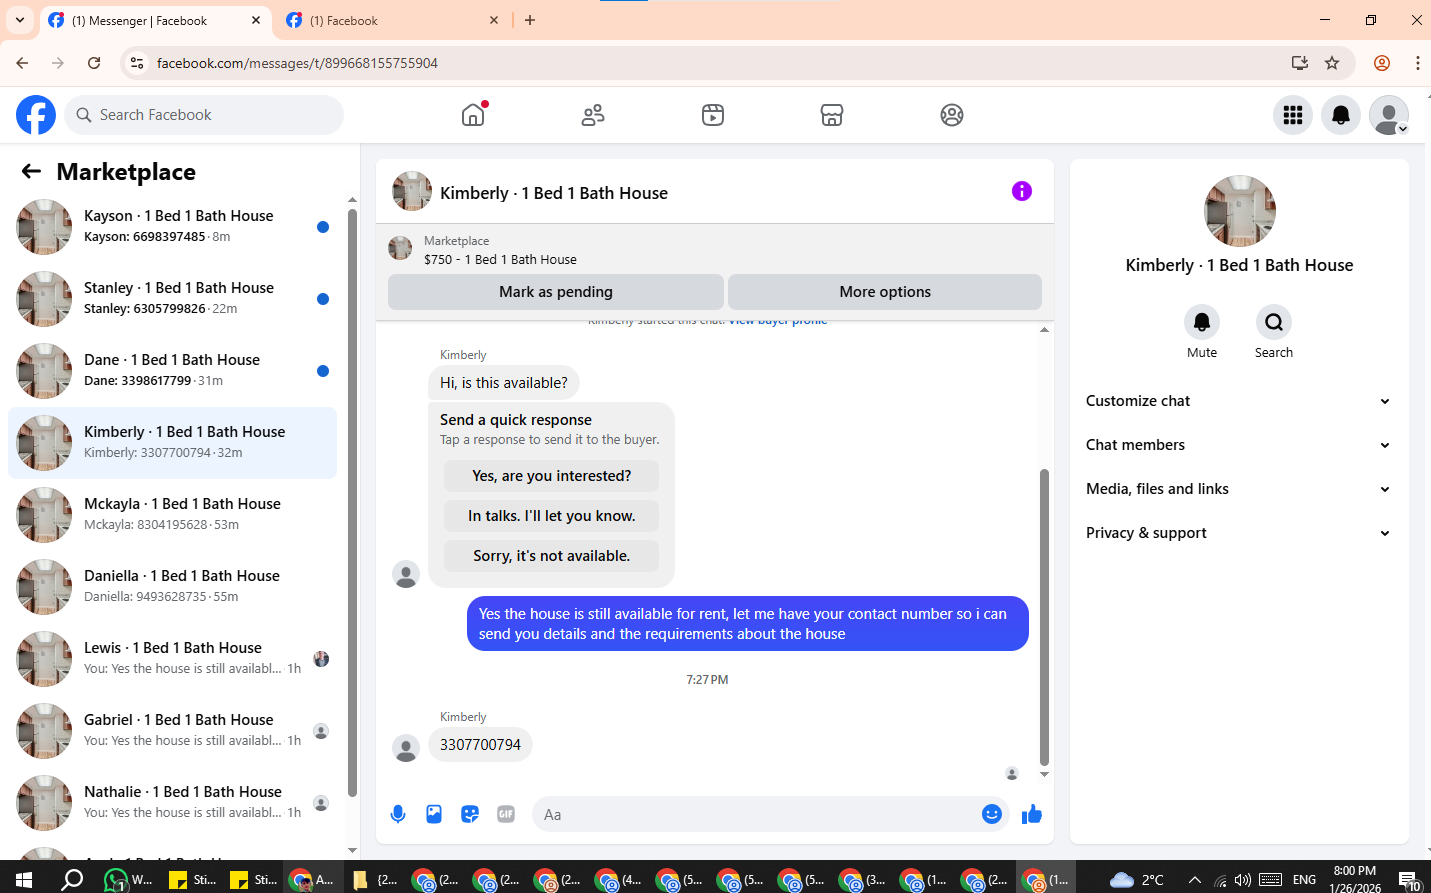Open Nathalie 1 Bed 1 Bath House chat
The image size is (1431, 893).
pyautogui.click(x=172, y=803)
